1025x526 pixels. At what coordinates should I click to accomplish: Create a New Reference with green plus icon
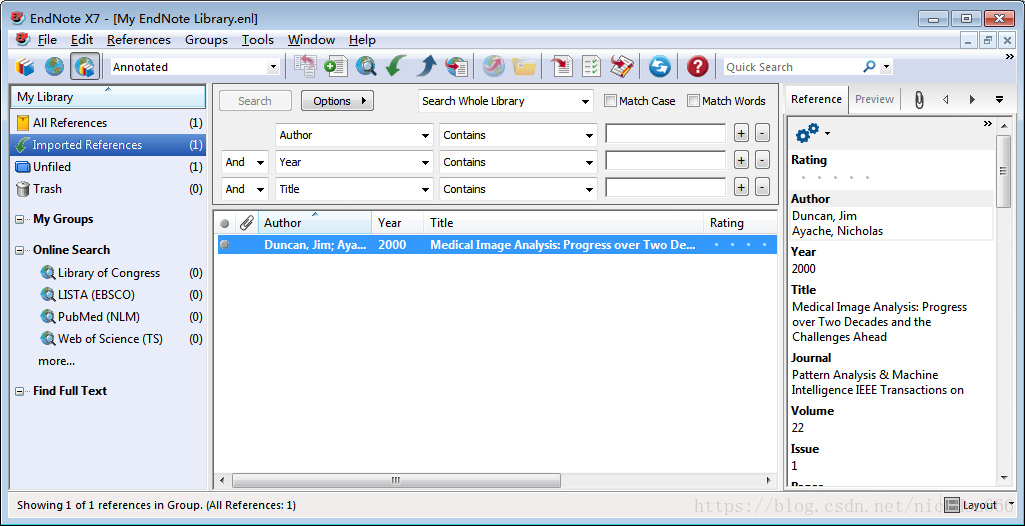coord(336,67)
